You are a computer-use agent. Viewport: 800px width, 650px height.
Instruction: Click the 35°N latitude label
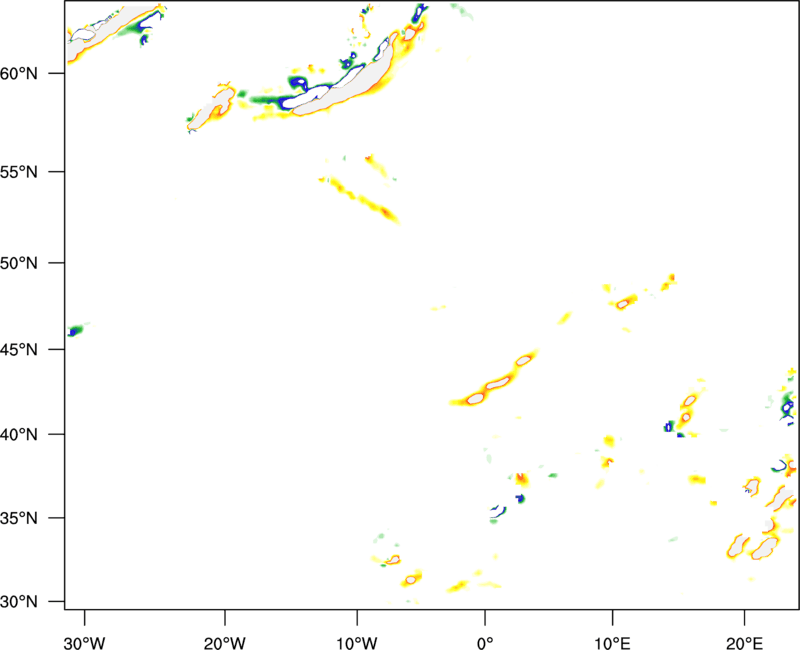pyautogui.click(x=19, y=518)
